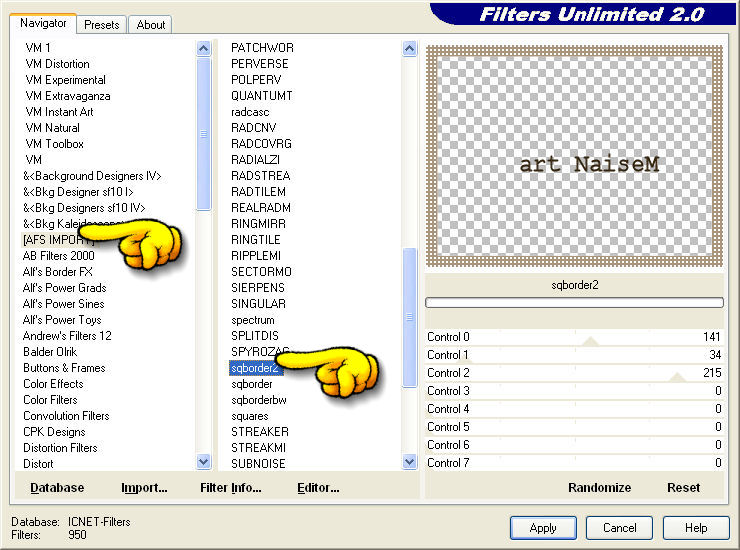Click the Database button
This screenshot has height=550, width=740.
pyautogui.click(x=57, y=488)
